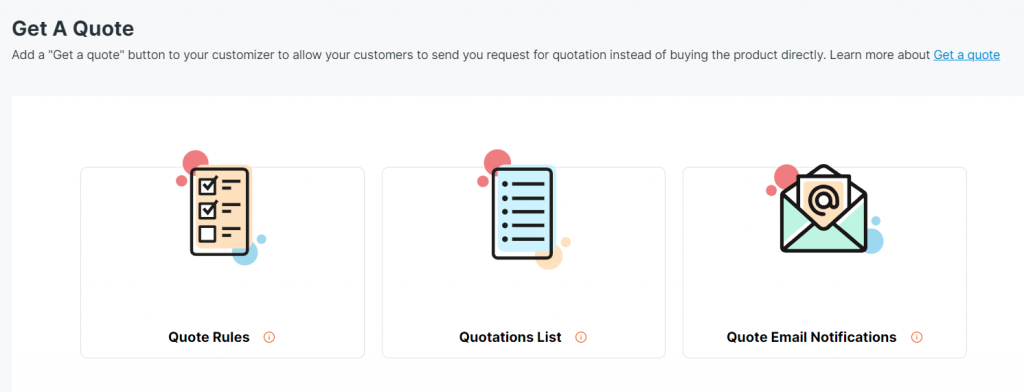Click the orange circle below the list document
Image resolution: width=1024 pixels, height=392 pixels.
click(549, 257)
